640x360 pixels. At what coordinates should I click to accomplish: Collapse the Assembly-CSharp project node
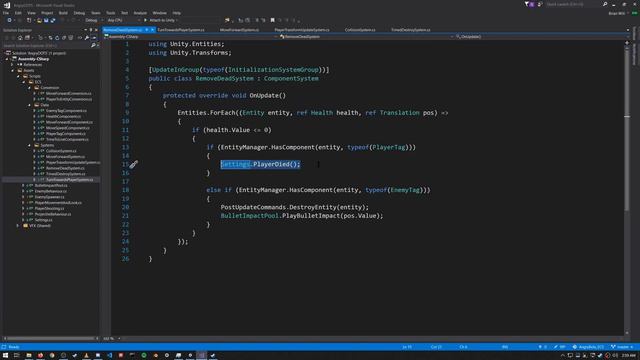pos(7,59)
